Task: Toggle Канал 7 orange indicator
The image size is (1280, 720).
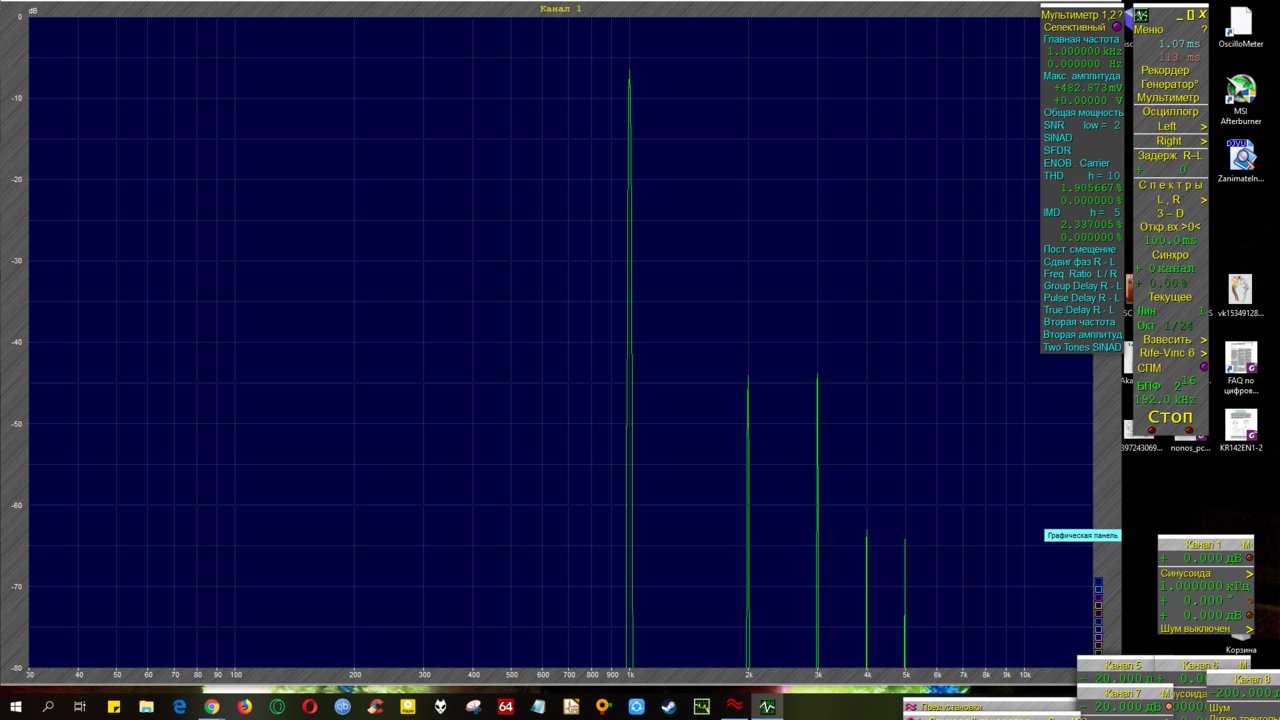Action: tap(1168, 706)
